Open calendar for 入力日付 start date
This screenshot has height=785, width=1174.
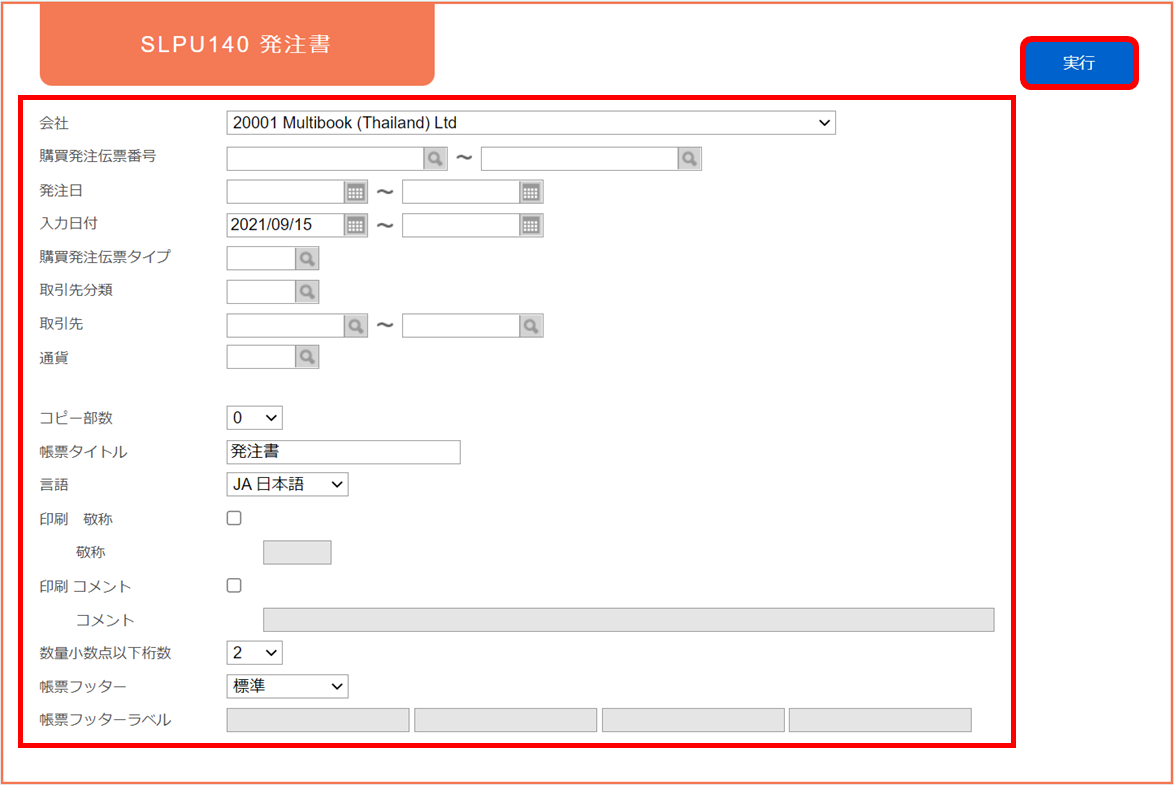pos(356,225)
